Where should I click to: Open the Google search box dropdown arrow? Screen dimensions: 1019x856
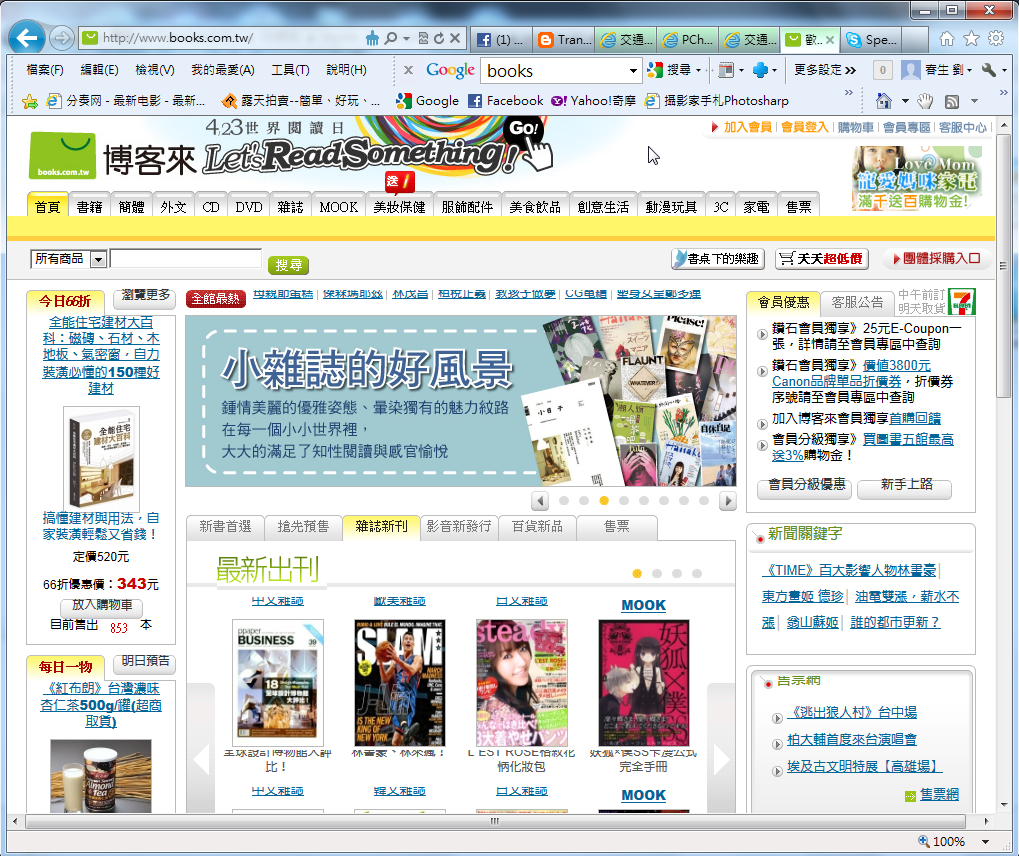633,70
